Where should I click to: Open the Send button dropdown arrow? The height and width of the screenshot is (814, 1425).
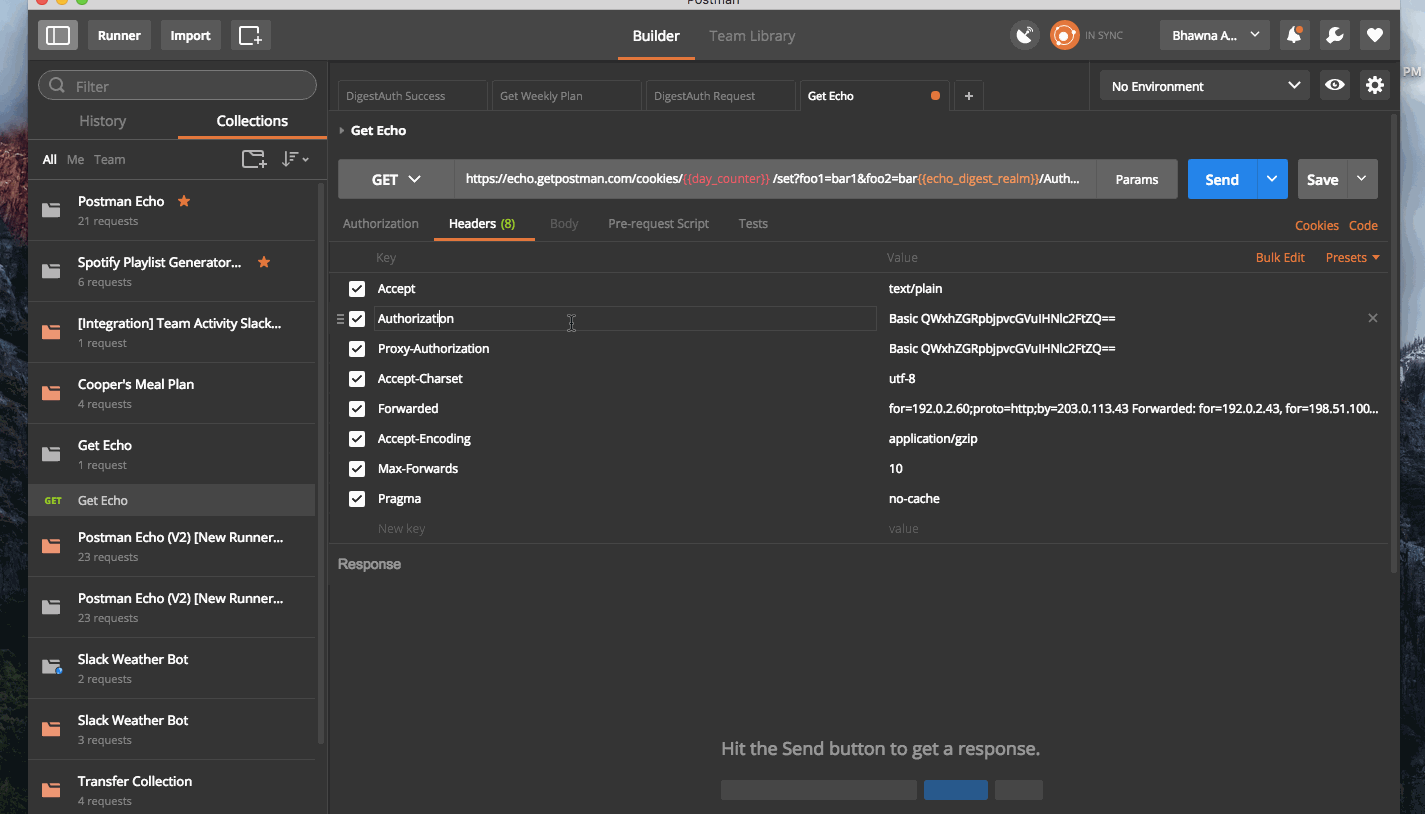(1271, 180)
